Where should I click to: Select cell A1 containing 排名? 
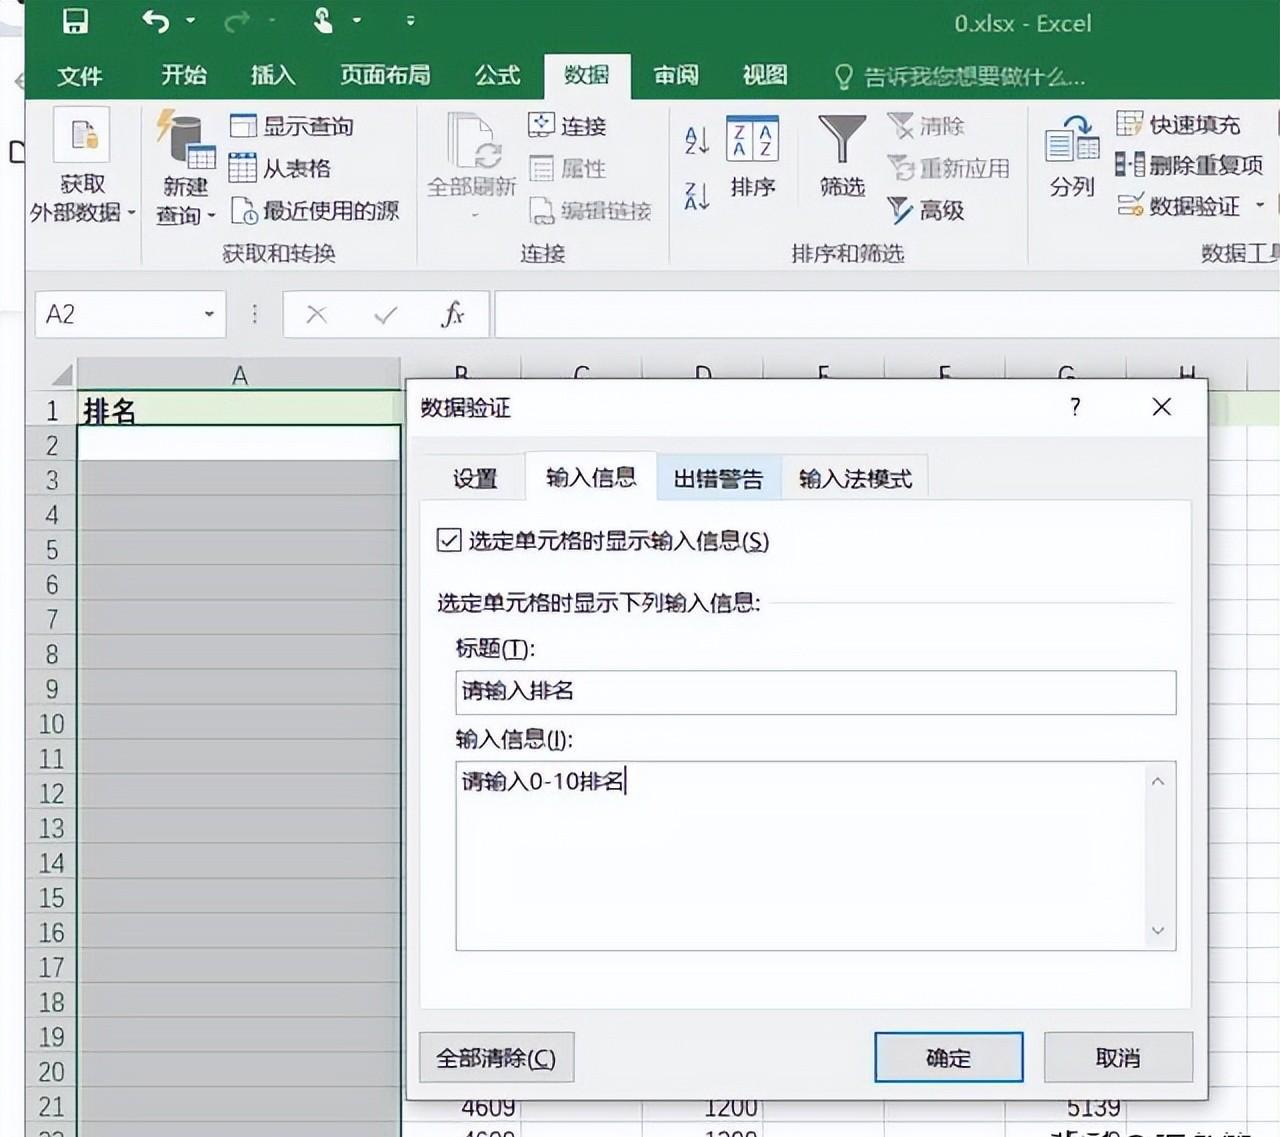click(x=239, y=409)
